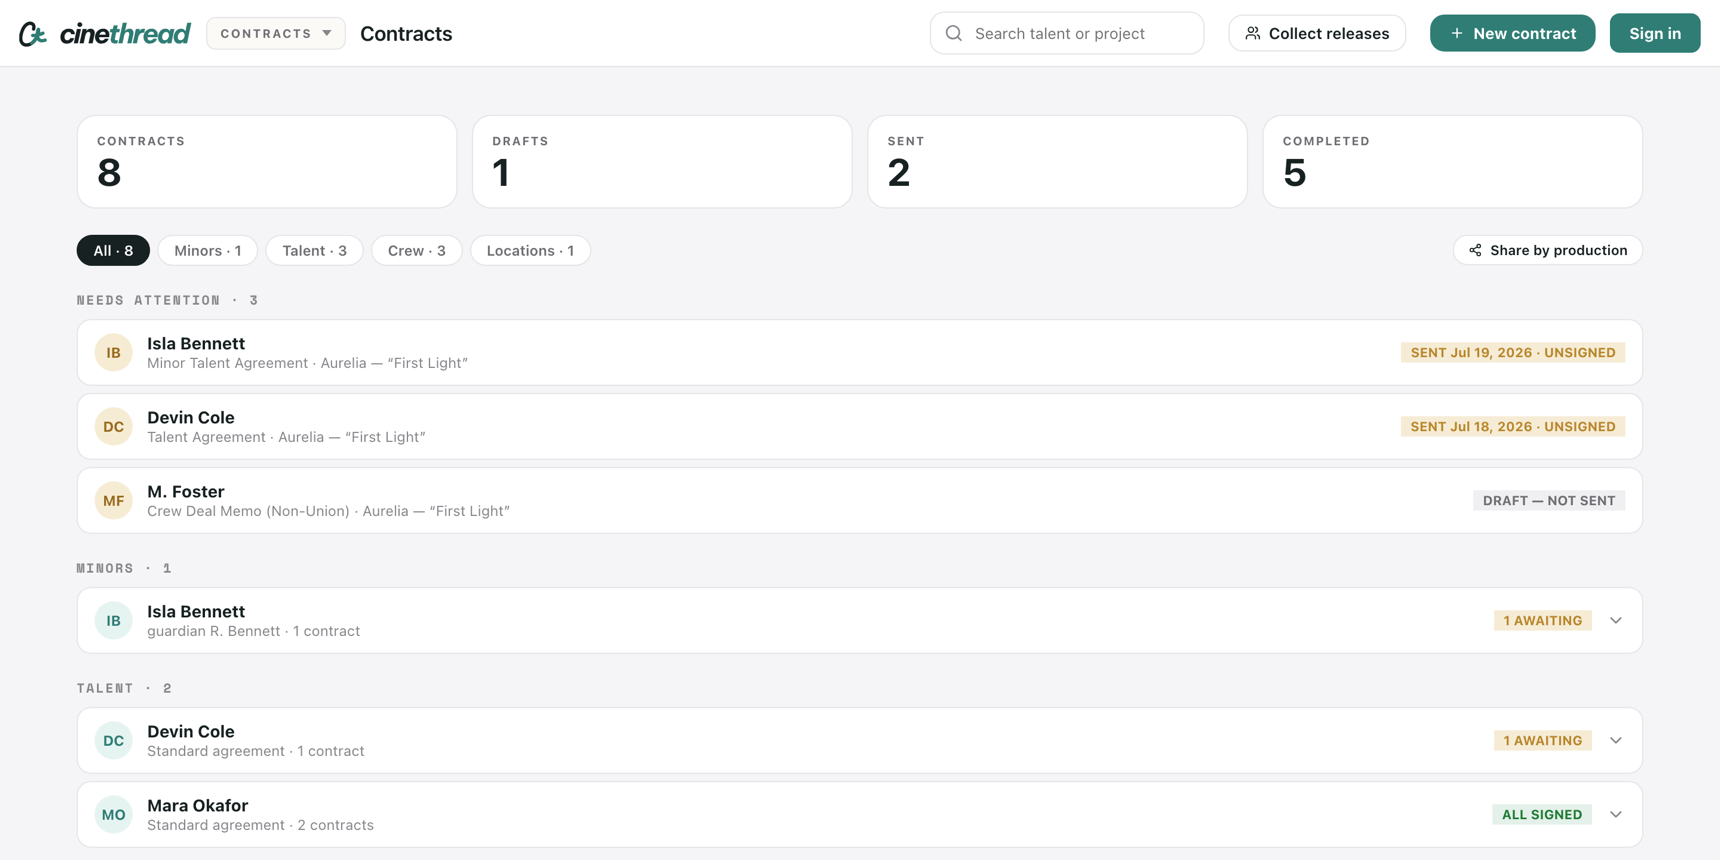1720x860 pixels.
Task: Filter by Talent · 3
Action: pos(315,250)
